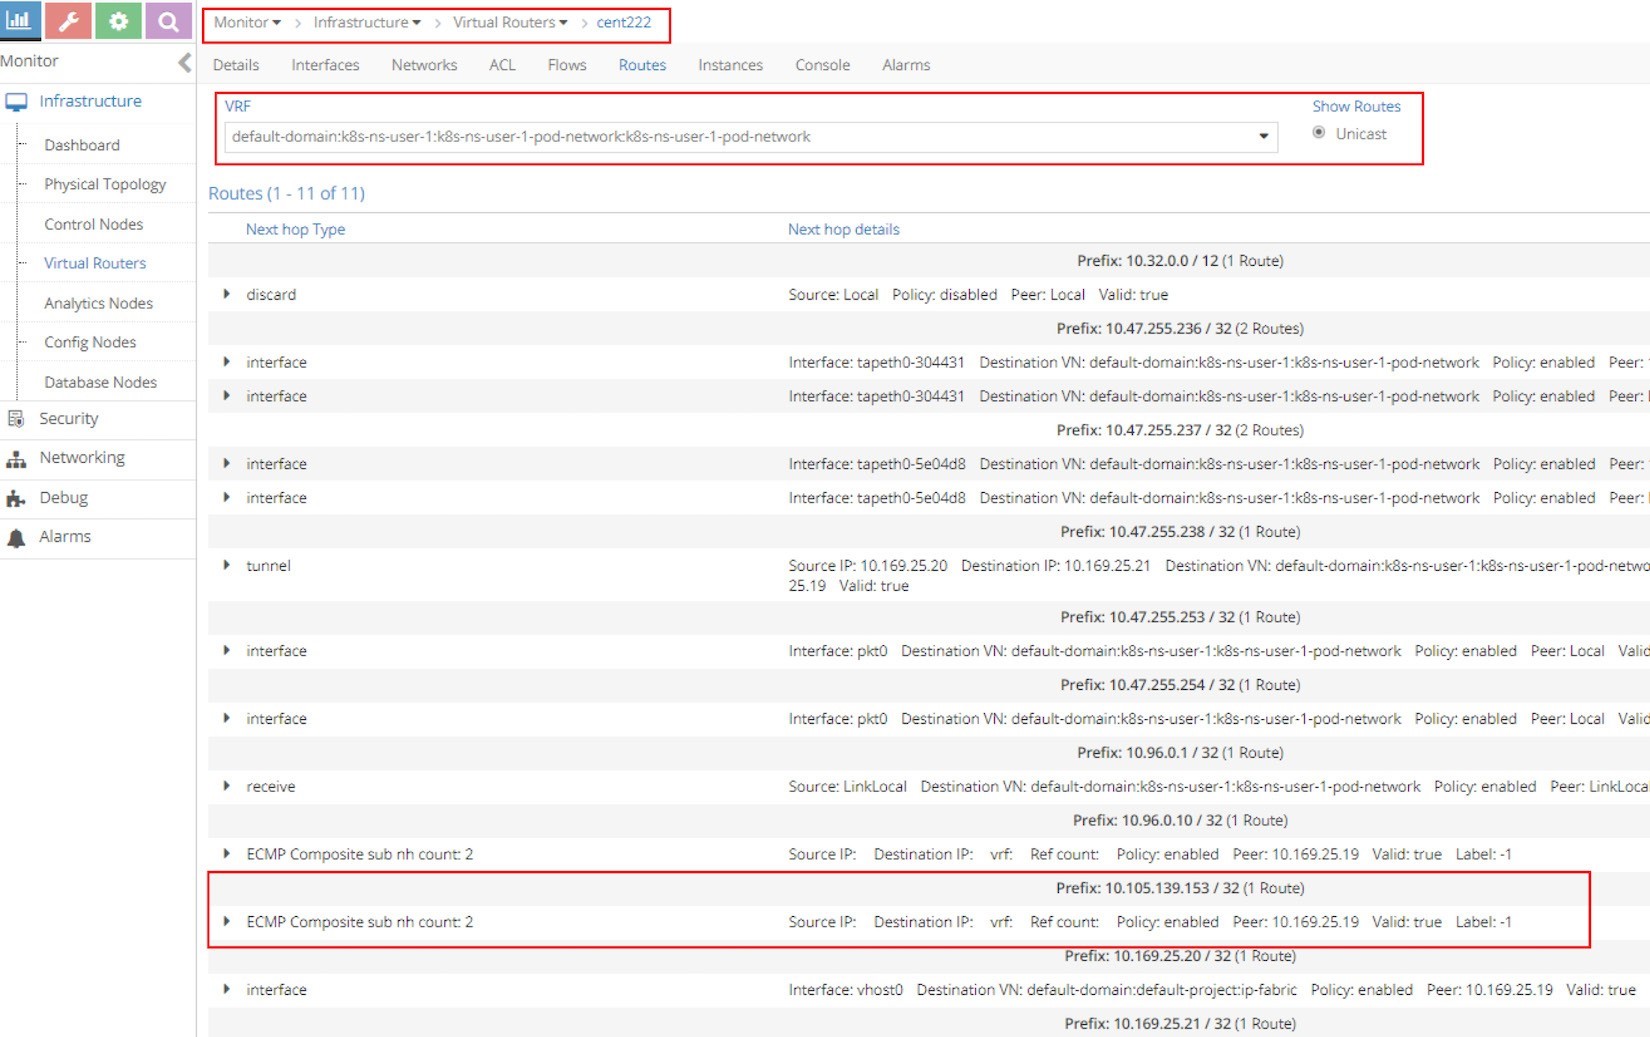Collapse the Monitor sidebar with chevron
This screenshot has height=1037, width=1650.
tap(184, 62)
